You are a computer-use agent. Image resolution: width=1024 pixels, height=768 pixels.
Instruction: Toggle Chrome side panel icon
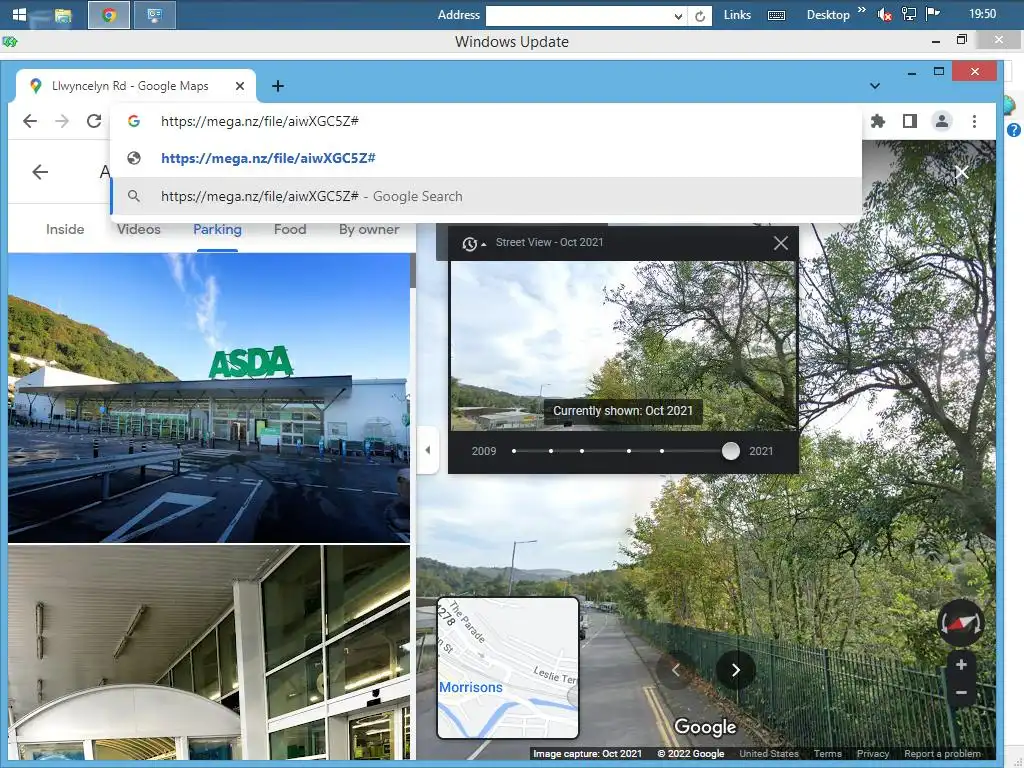pyautogui.click(x=910, y=121)
